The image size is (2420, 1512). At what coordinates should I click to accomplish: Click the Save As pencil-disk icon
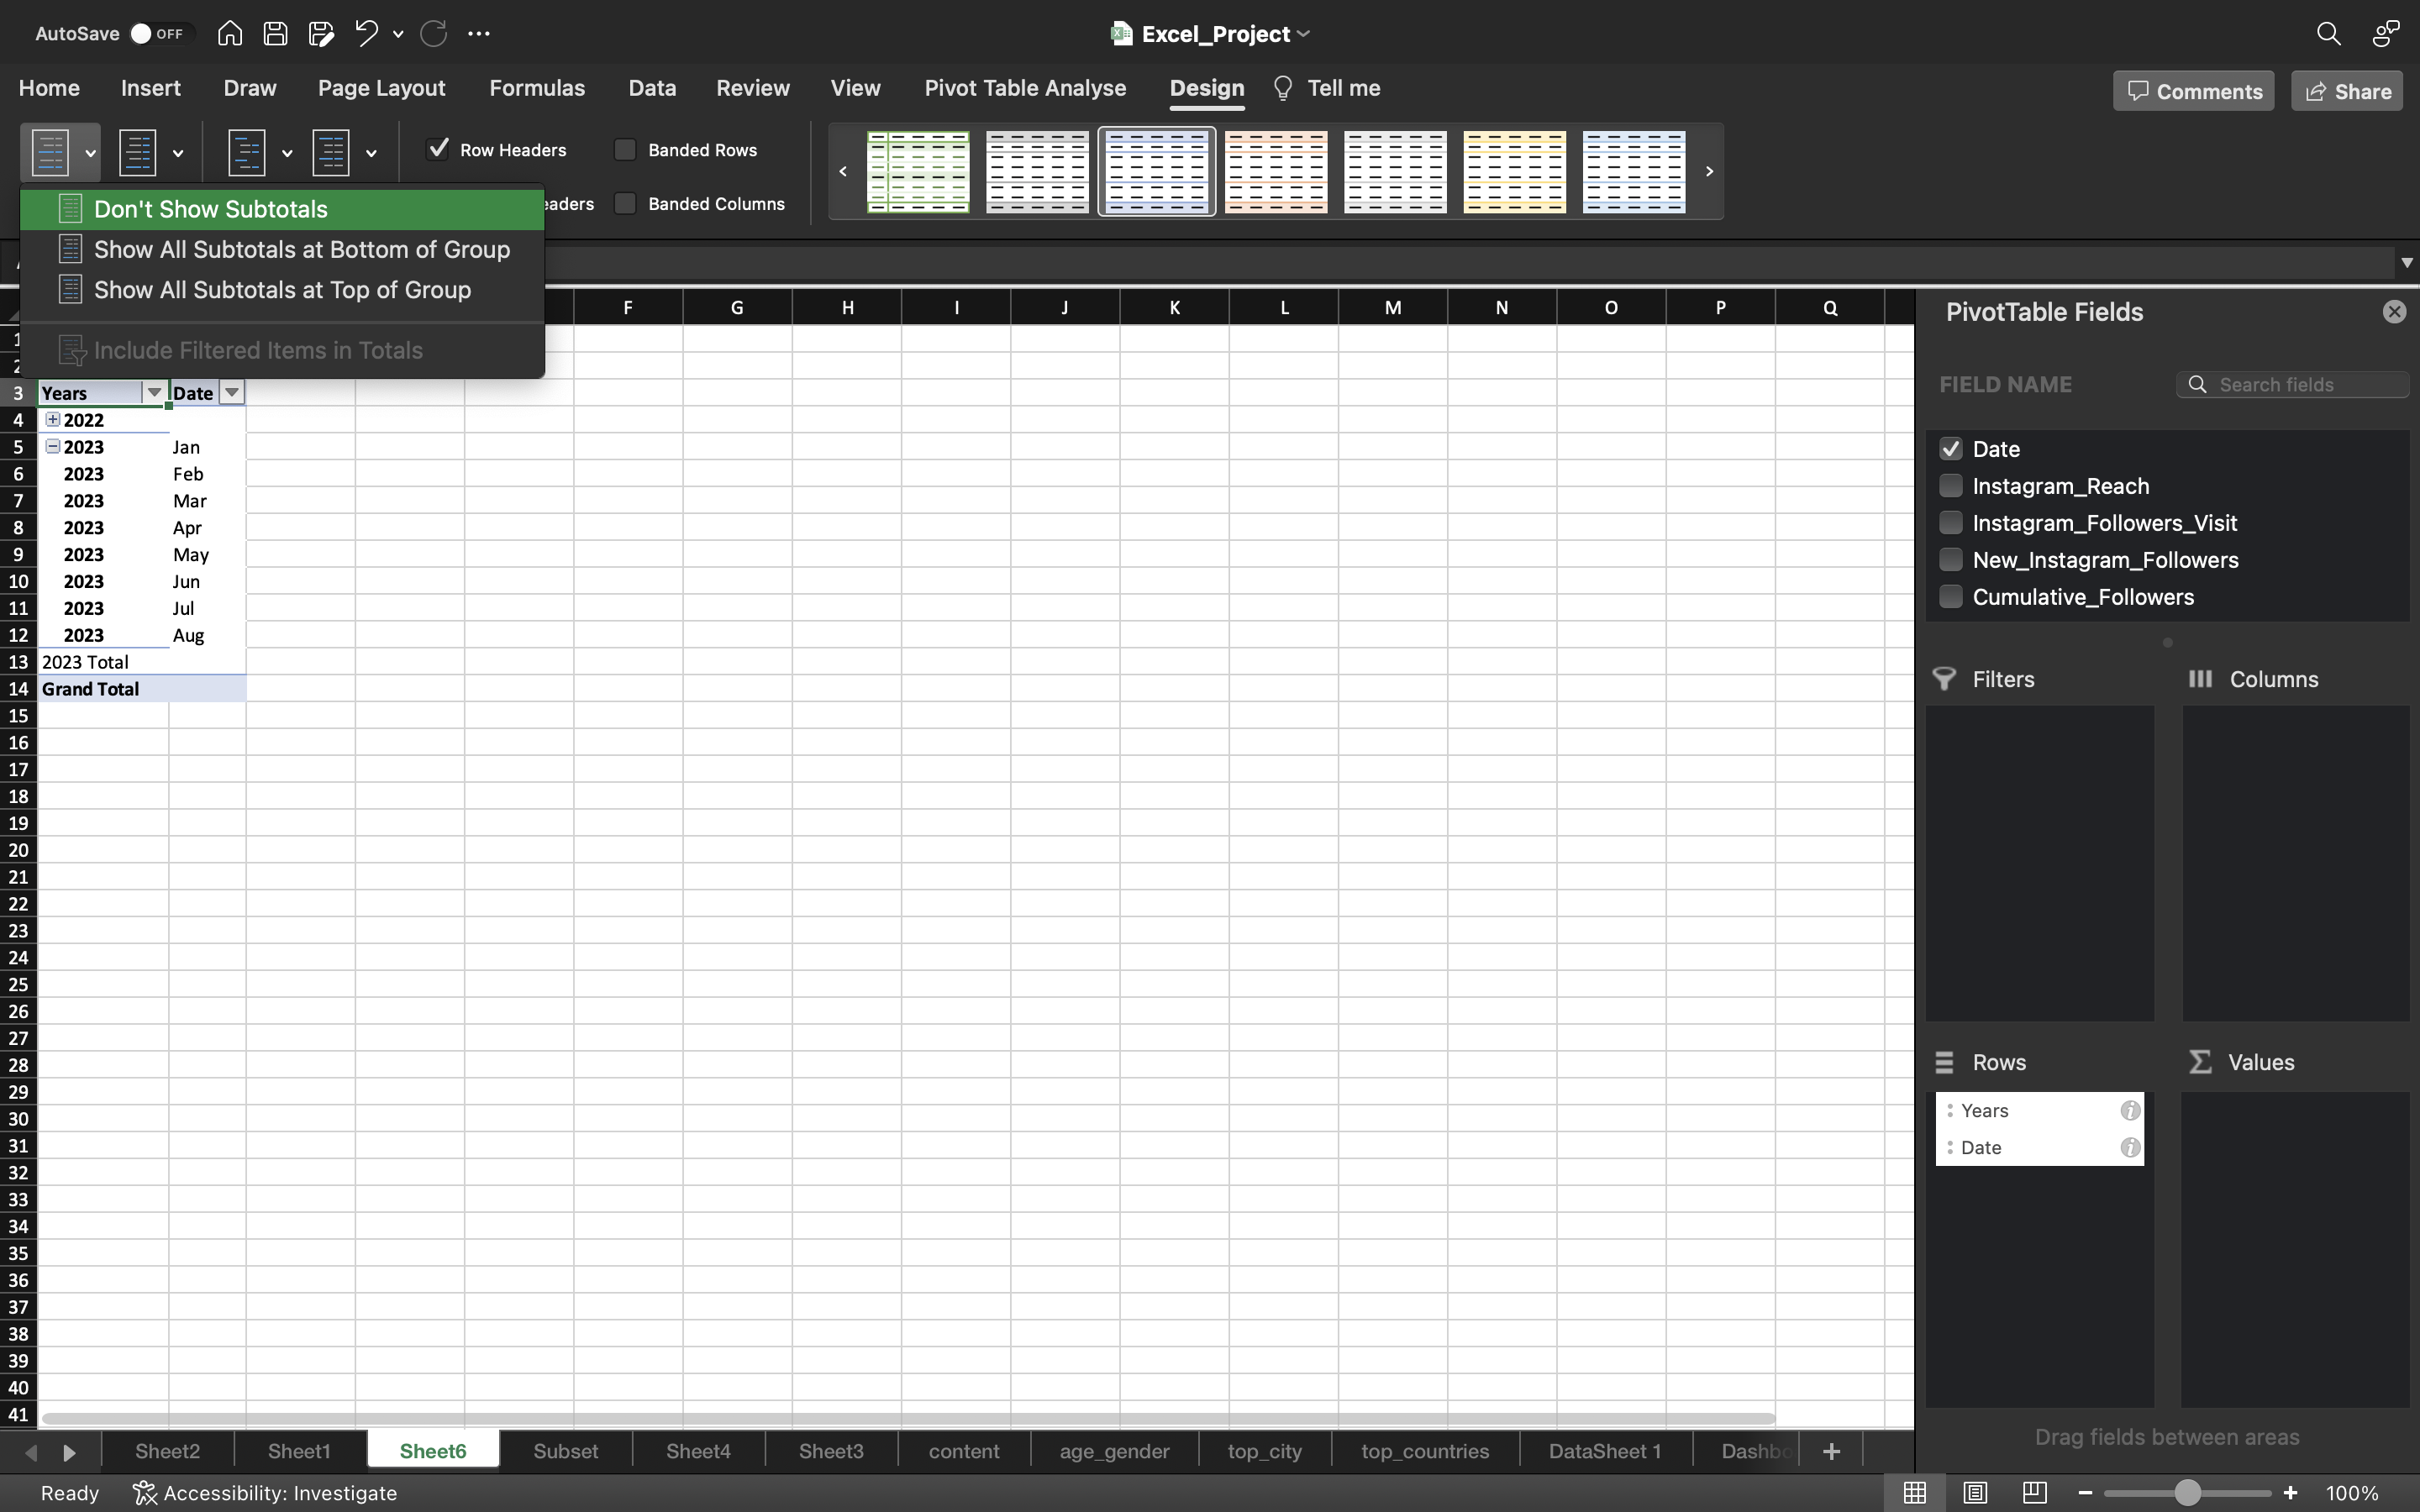click(x=321, y=33)
